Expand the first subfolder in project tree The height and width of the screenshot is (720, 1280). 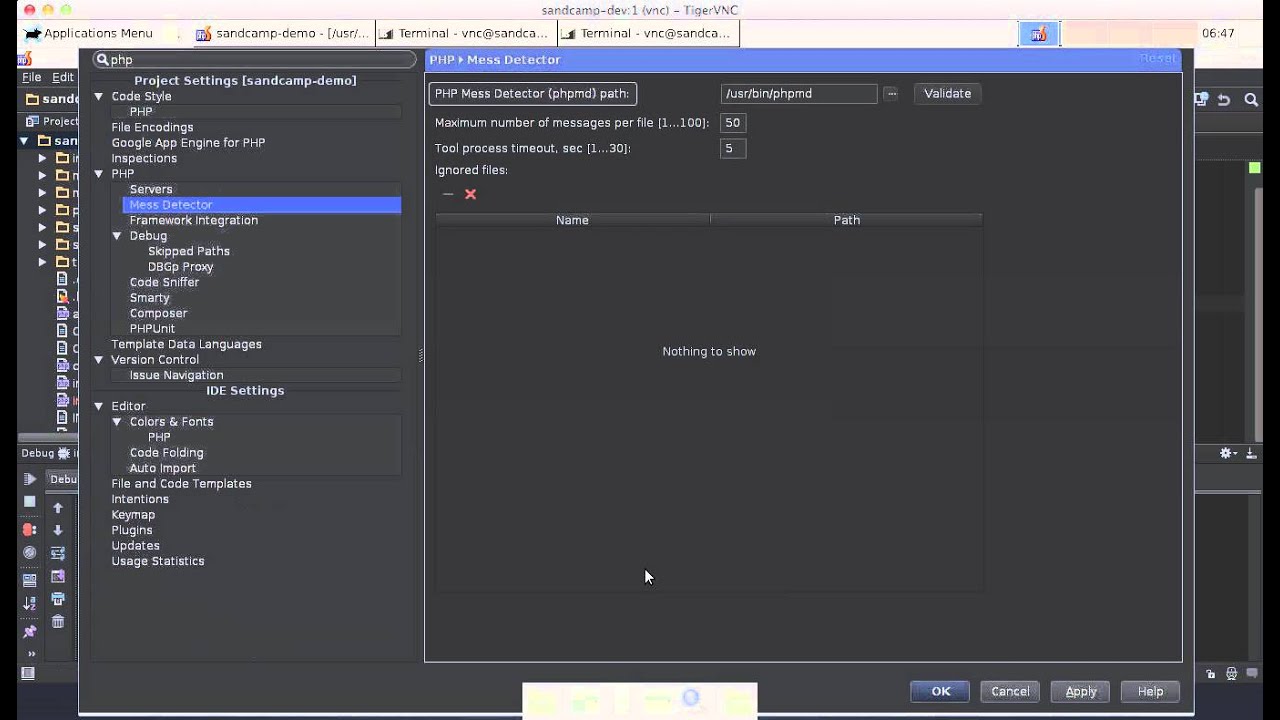click(x=43, y=158)
